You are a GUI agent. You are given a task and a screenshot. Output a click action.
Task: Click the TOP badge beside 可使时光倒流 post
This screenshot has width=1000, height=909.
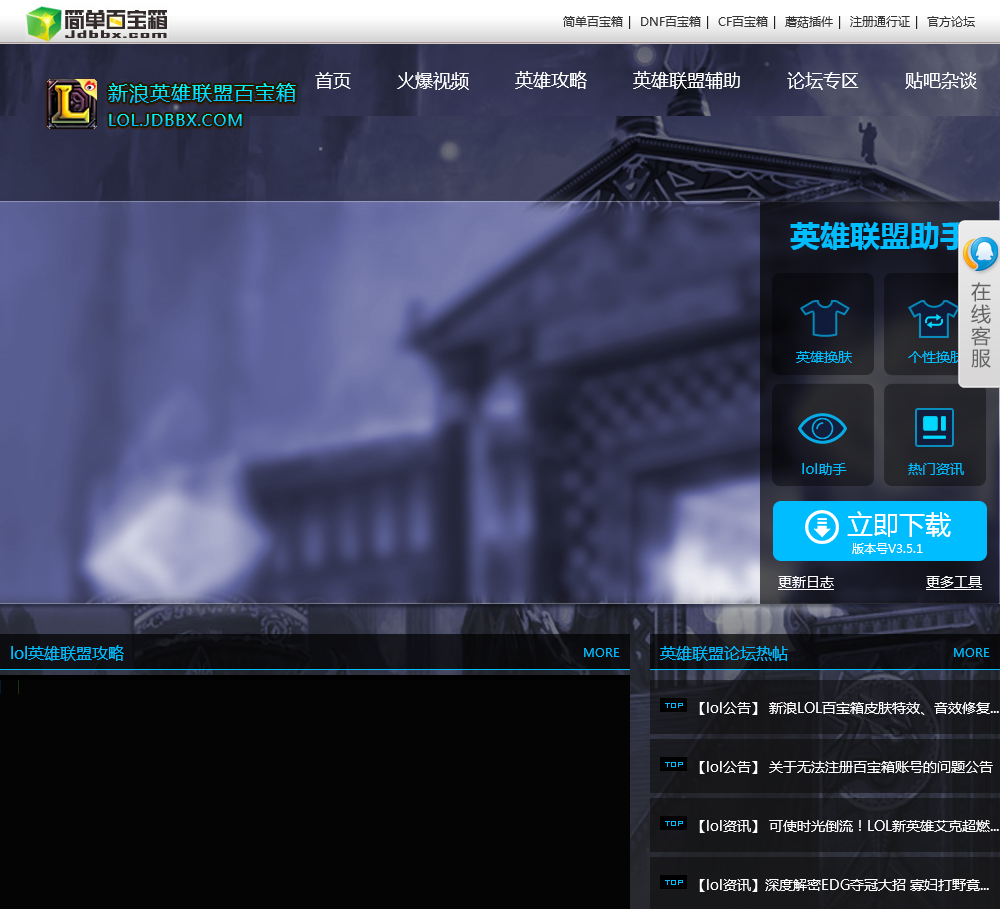click(673, 824)
